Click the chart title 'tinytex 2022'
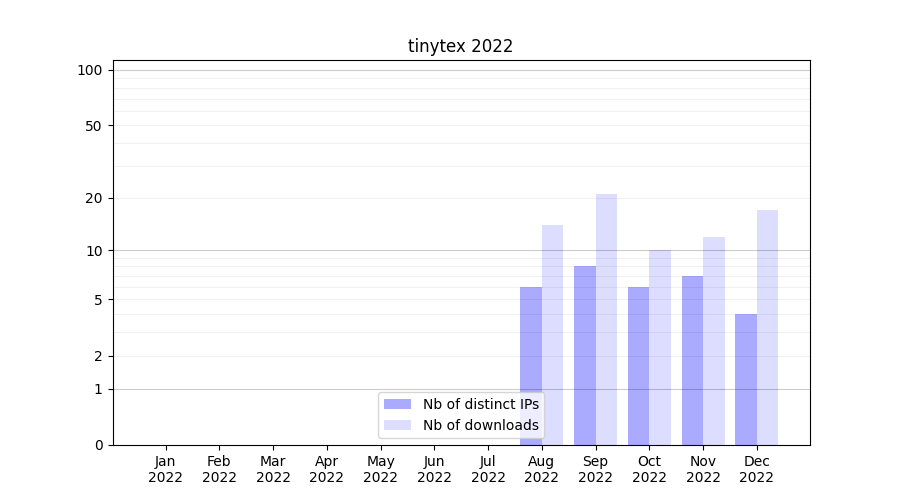The height and width of the screenshot is (500, 900). tap(460, 46)
